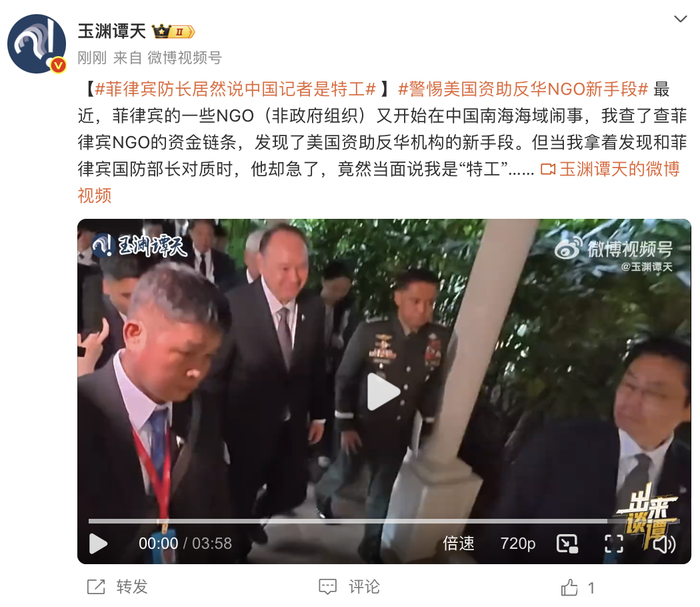The width and height of the screenshot is (700, 607).
Task: Click the 玉渊谭天 account name
Action: tap(112, 31)
